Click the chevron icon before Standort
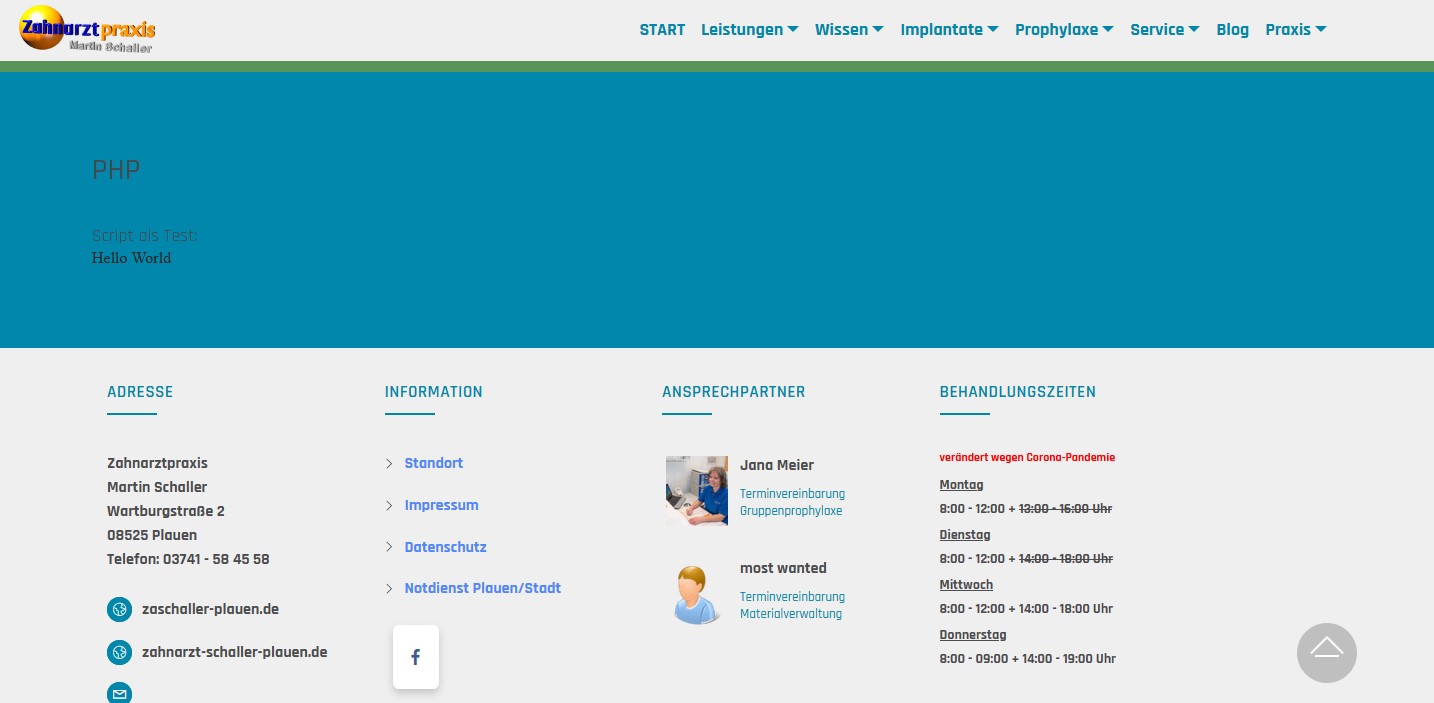 coord(389,463)
